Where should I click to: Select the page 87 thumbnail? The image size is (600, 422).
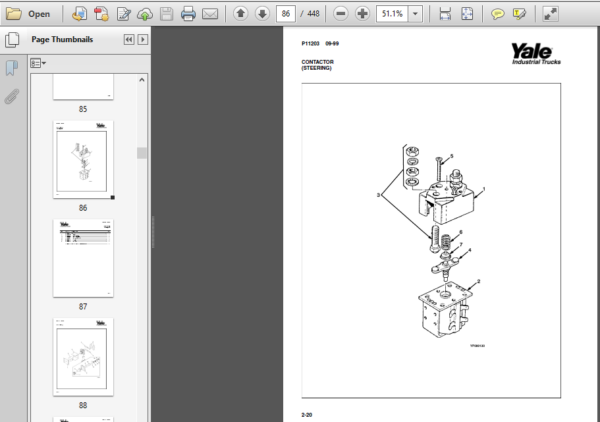pyautogui.click(x=83, y=258)
